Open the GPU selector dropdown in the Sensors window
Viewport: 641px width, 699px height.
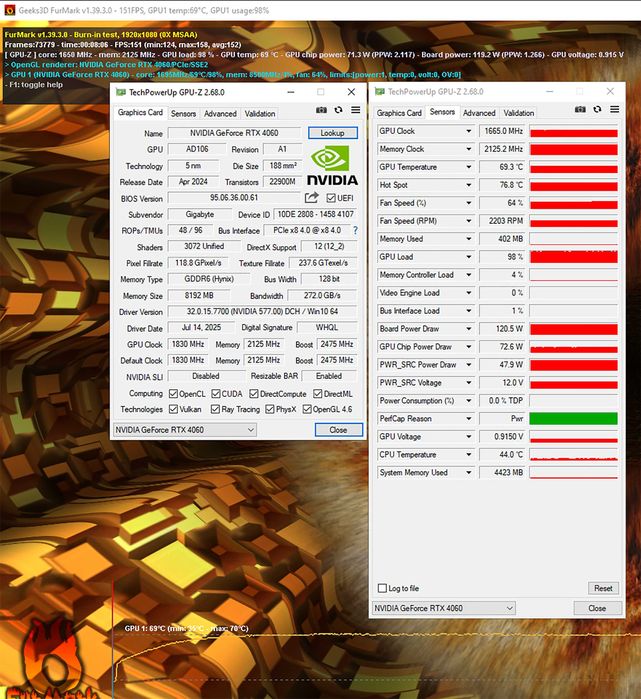coord(444,608)
